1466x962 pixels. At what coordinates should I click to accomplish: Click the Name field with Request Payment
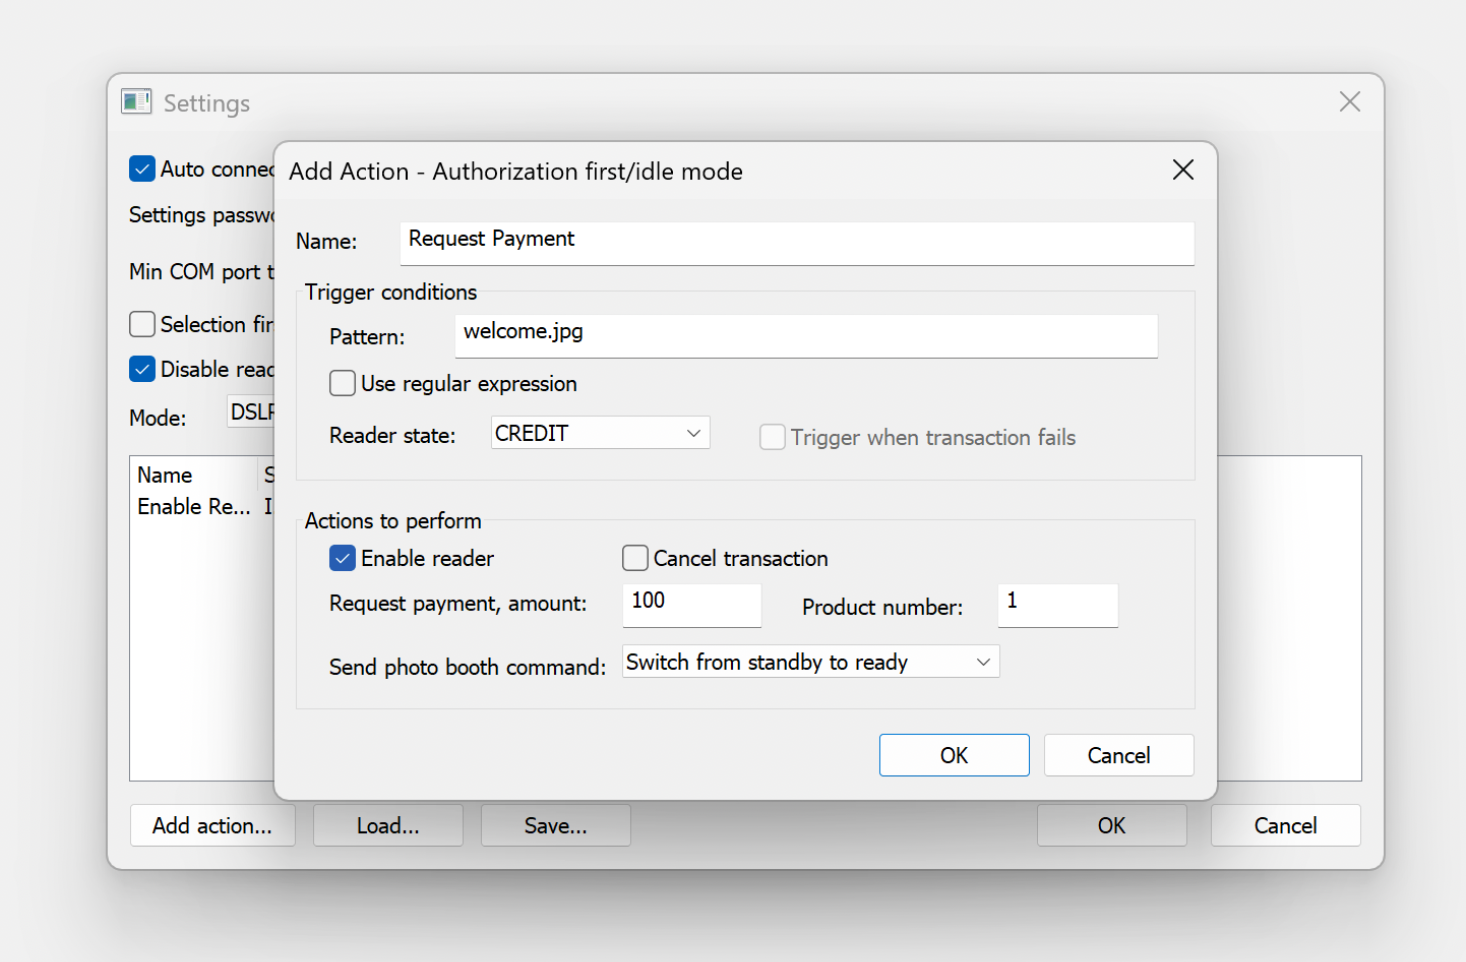[796, 242]
